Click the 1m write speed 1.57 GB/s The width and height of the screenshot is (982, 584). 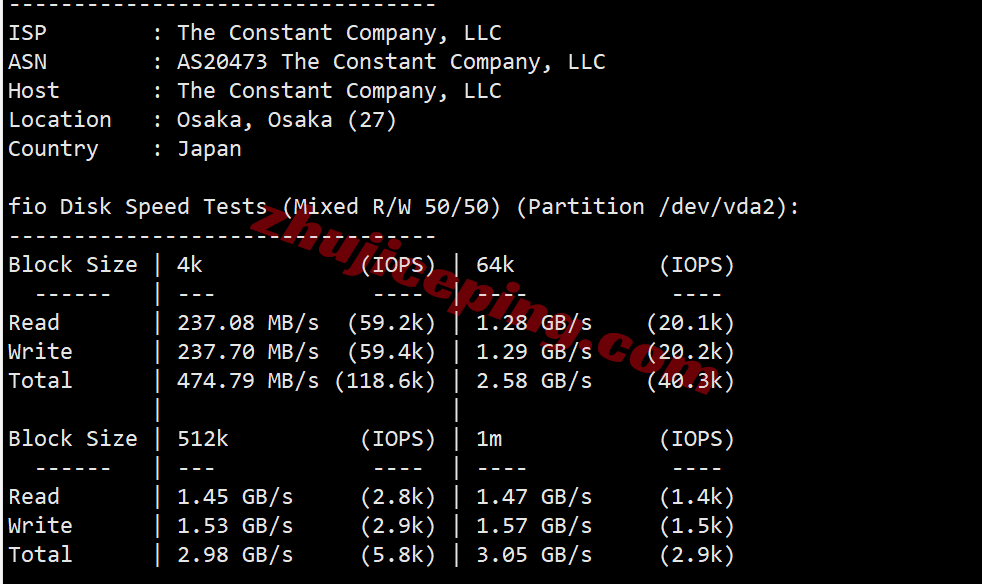tap(534, 526)
